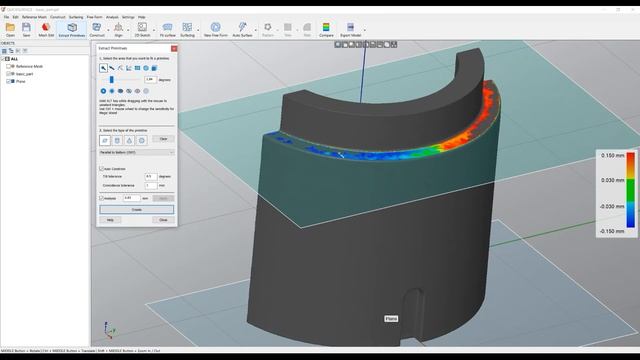Select the third selection mode icon

click(x=120, y=91)
